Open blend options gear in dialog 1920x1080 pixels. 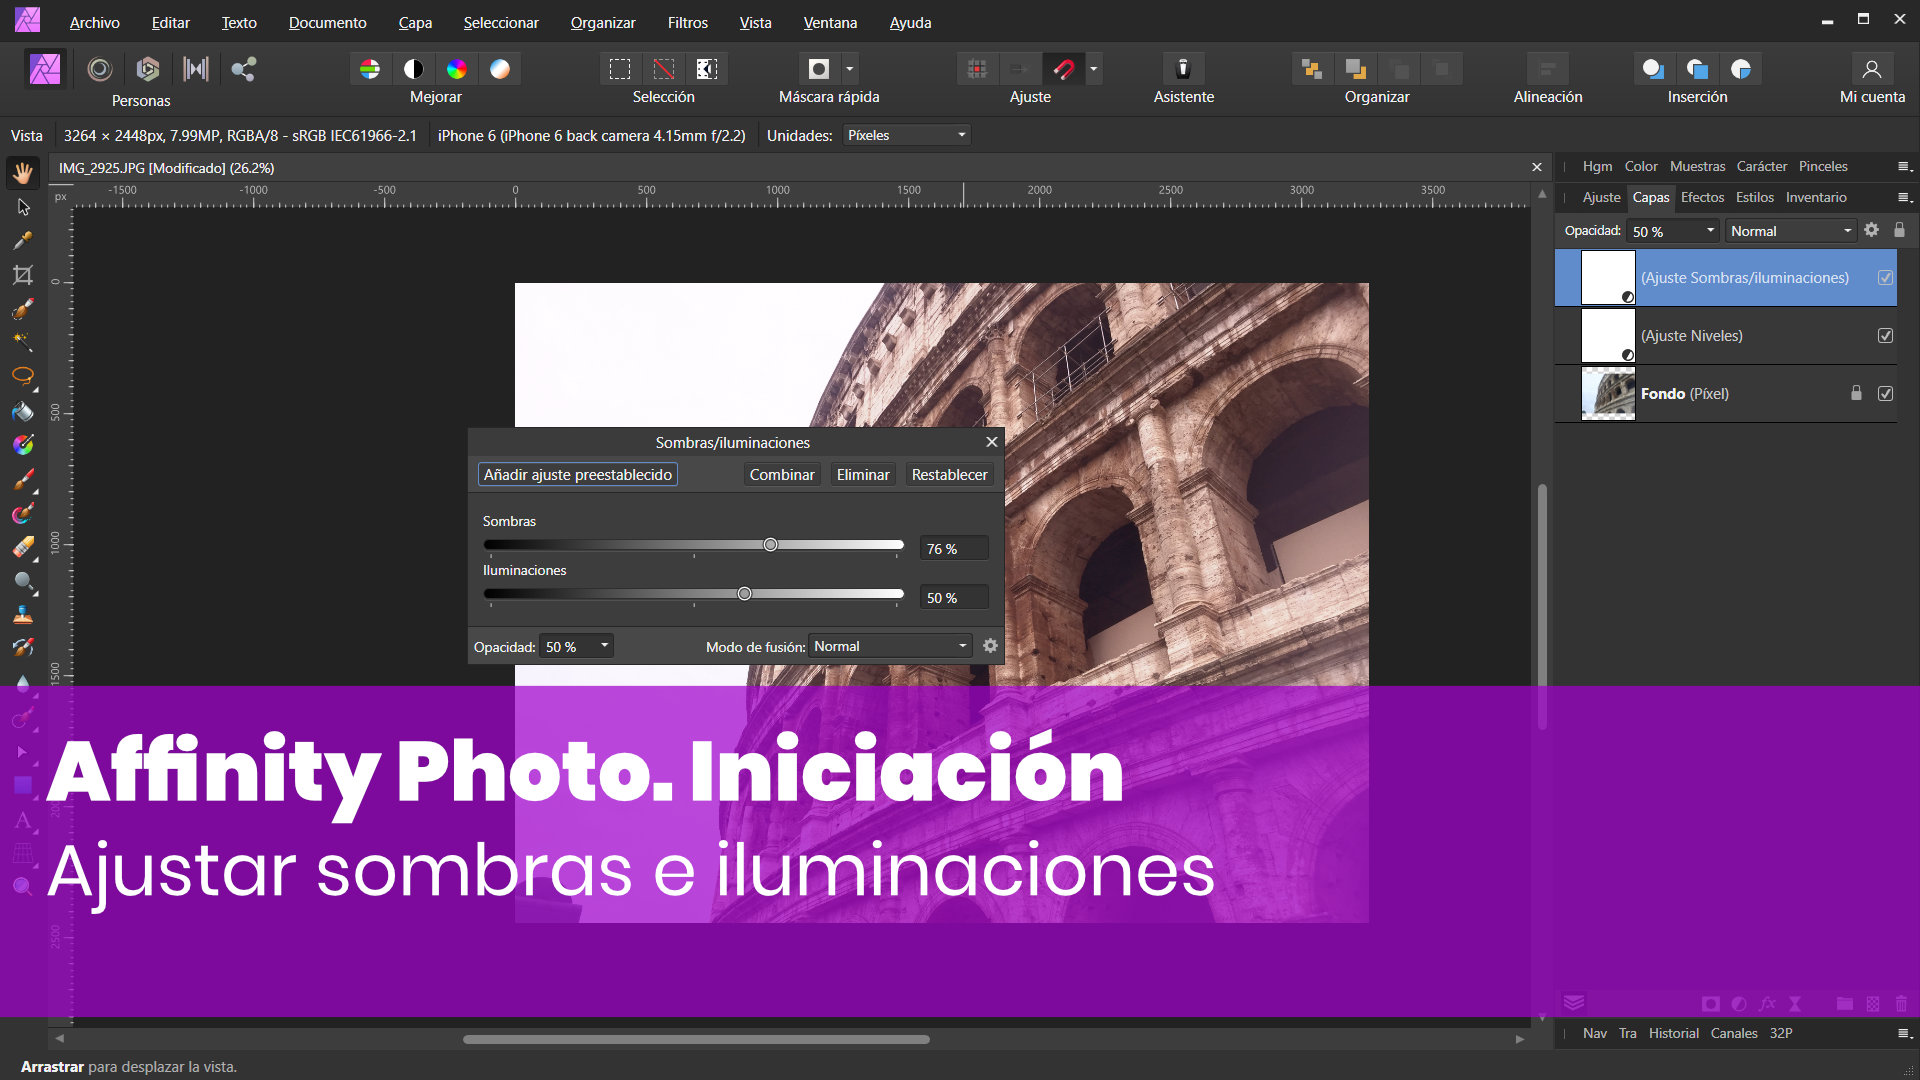990,646
